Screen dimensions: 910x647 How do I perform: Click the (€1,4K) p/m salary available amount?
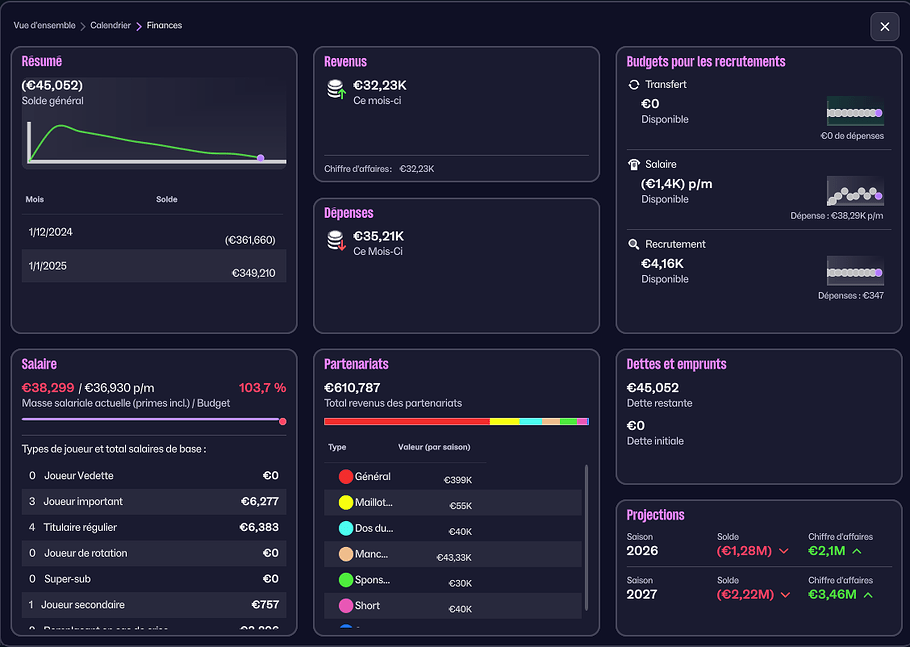(677, 184)
